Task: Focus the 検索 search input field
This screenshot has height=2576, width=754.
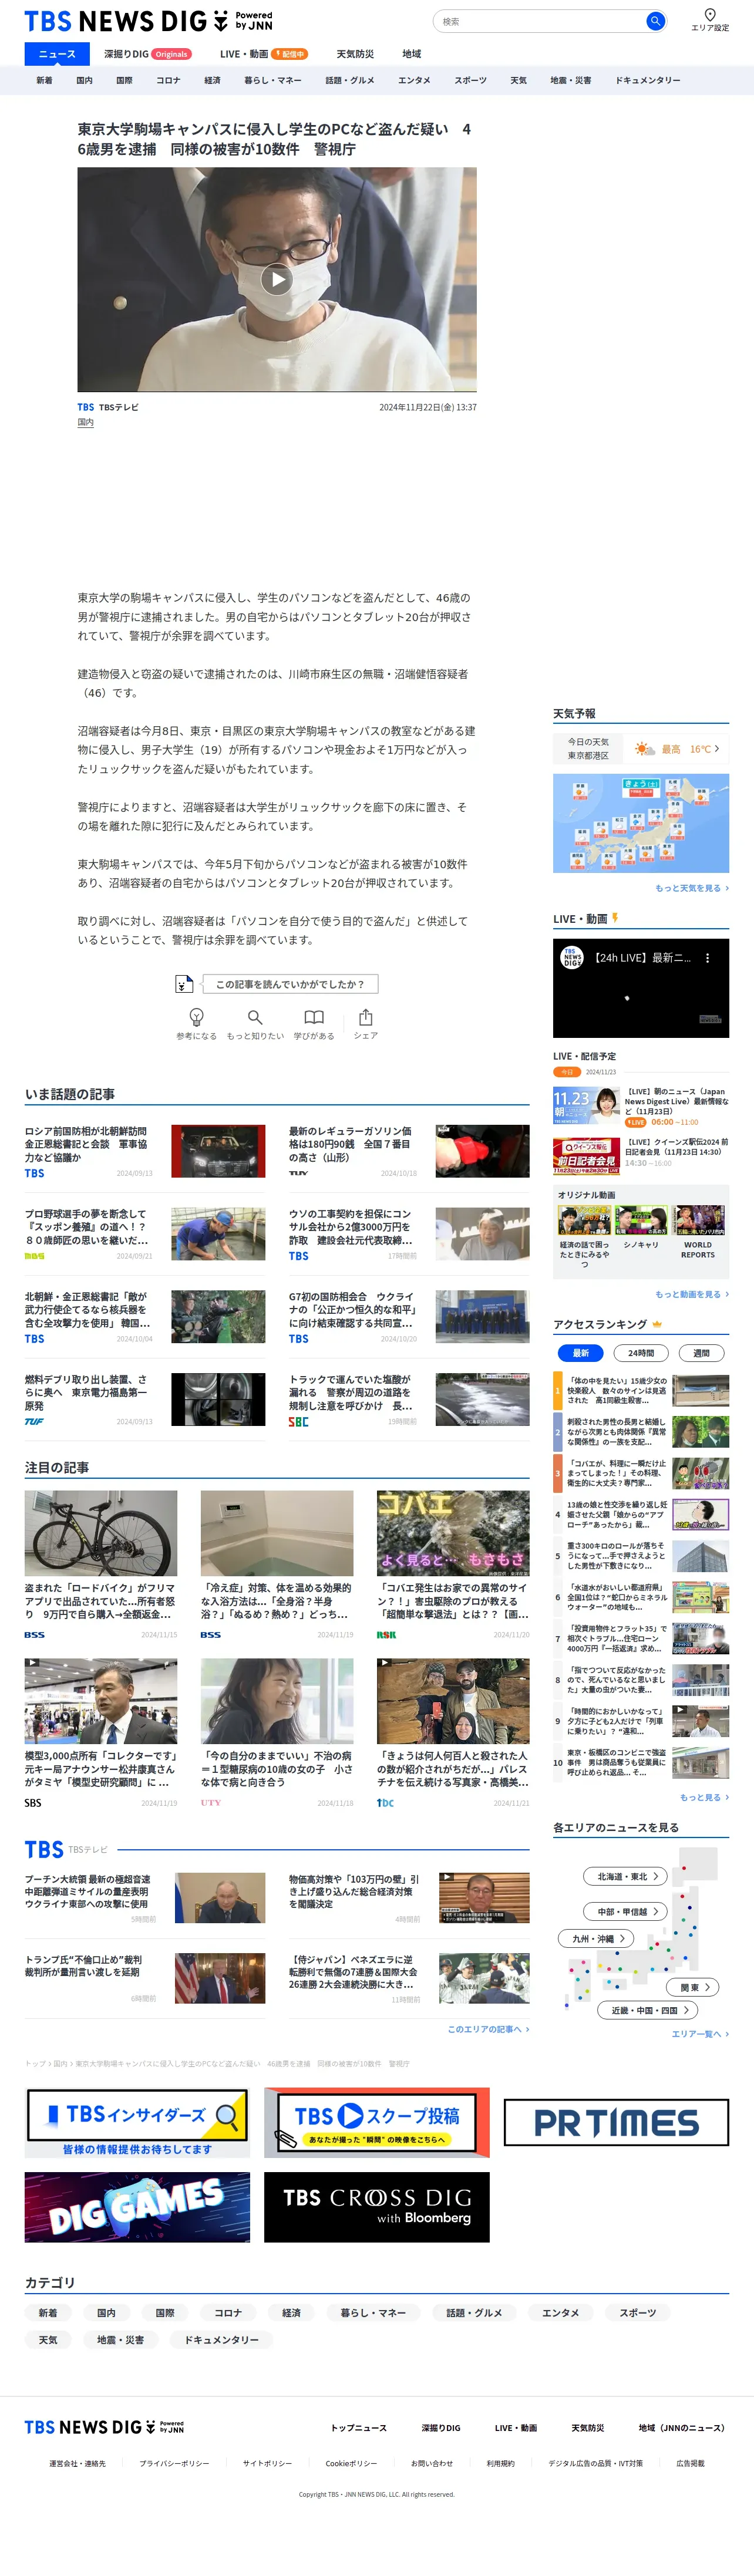Action: tap(540, 21)
